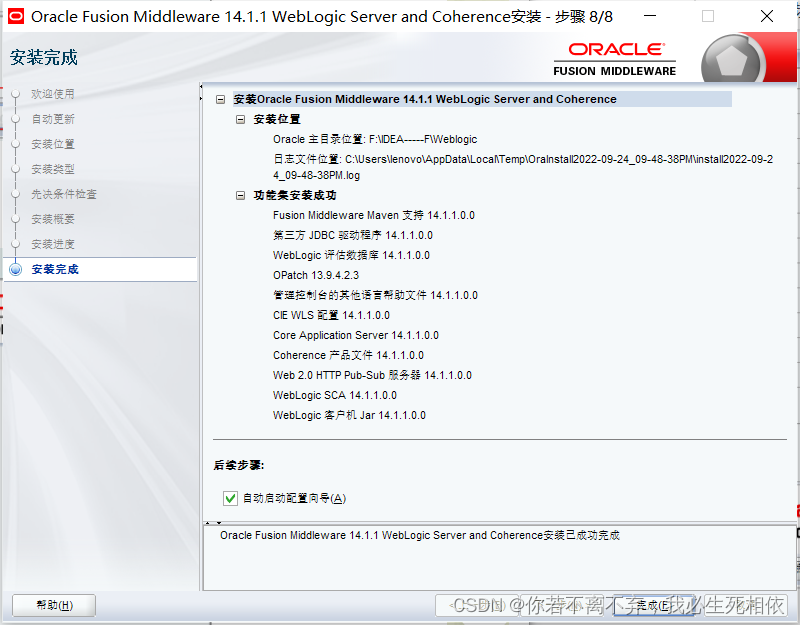Click the up arrow on the message pane divider
Screen dimensions: 800x625
pyautogui.click(x=208, y=523)
